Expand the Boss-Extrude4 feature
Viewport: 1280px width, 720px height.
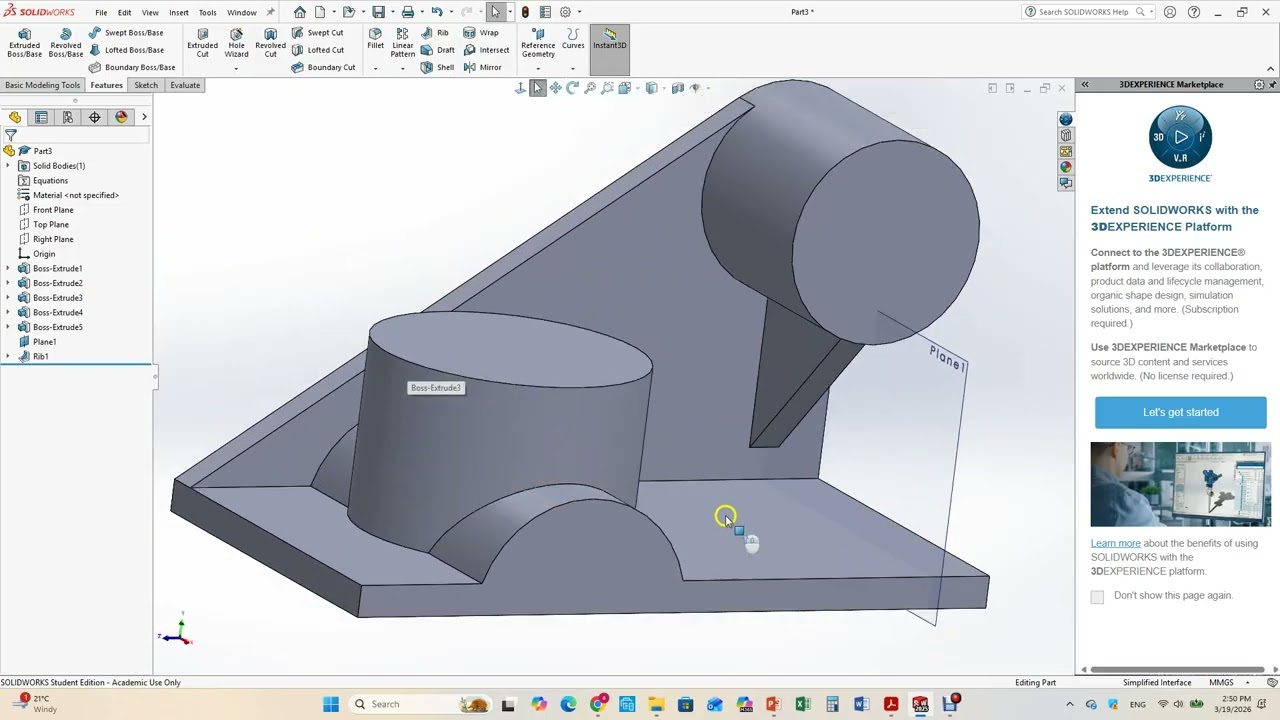[x=9, y=313]
